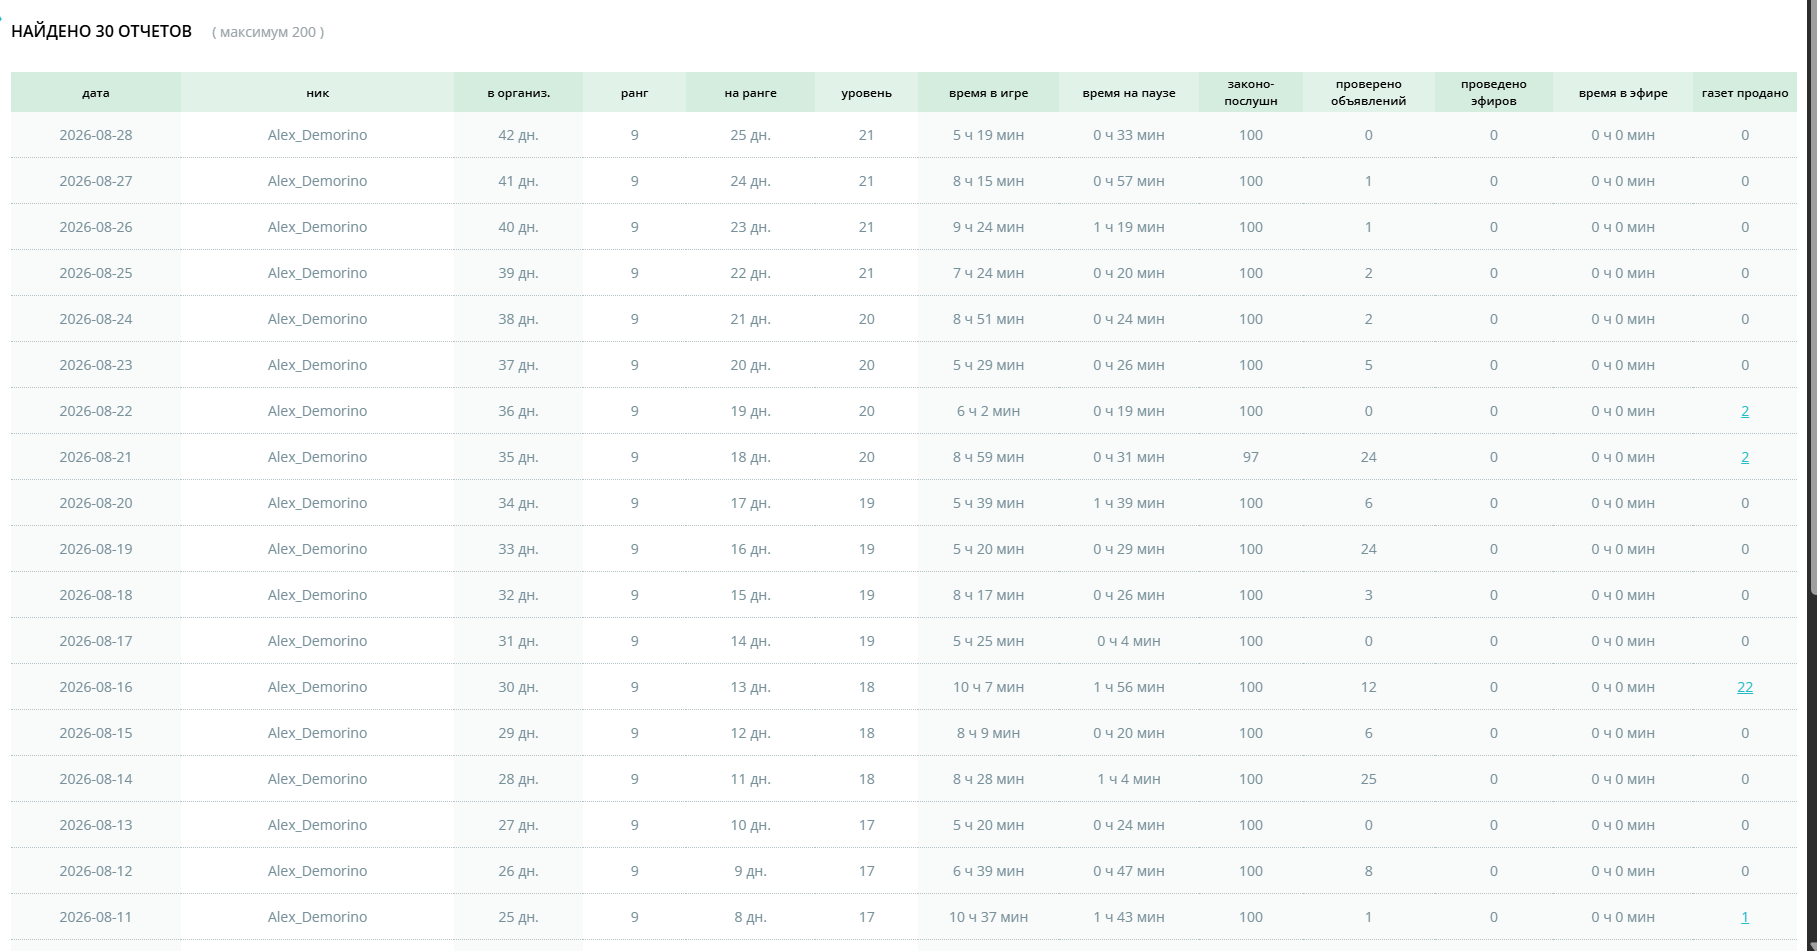
Task: Click Alex_Demorino in the 2026-08-27 row
Action: 317,181
